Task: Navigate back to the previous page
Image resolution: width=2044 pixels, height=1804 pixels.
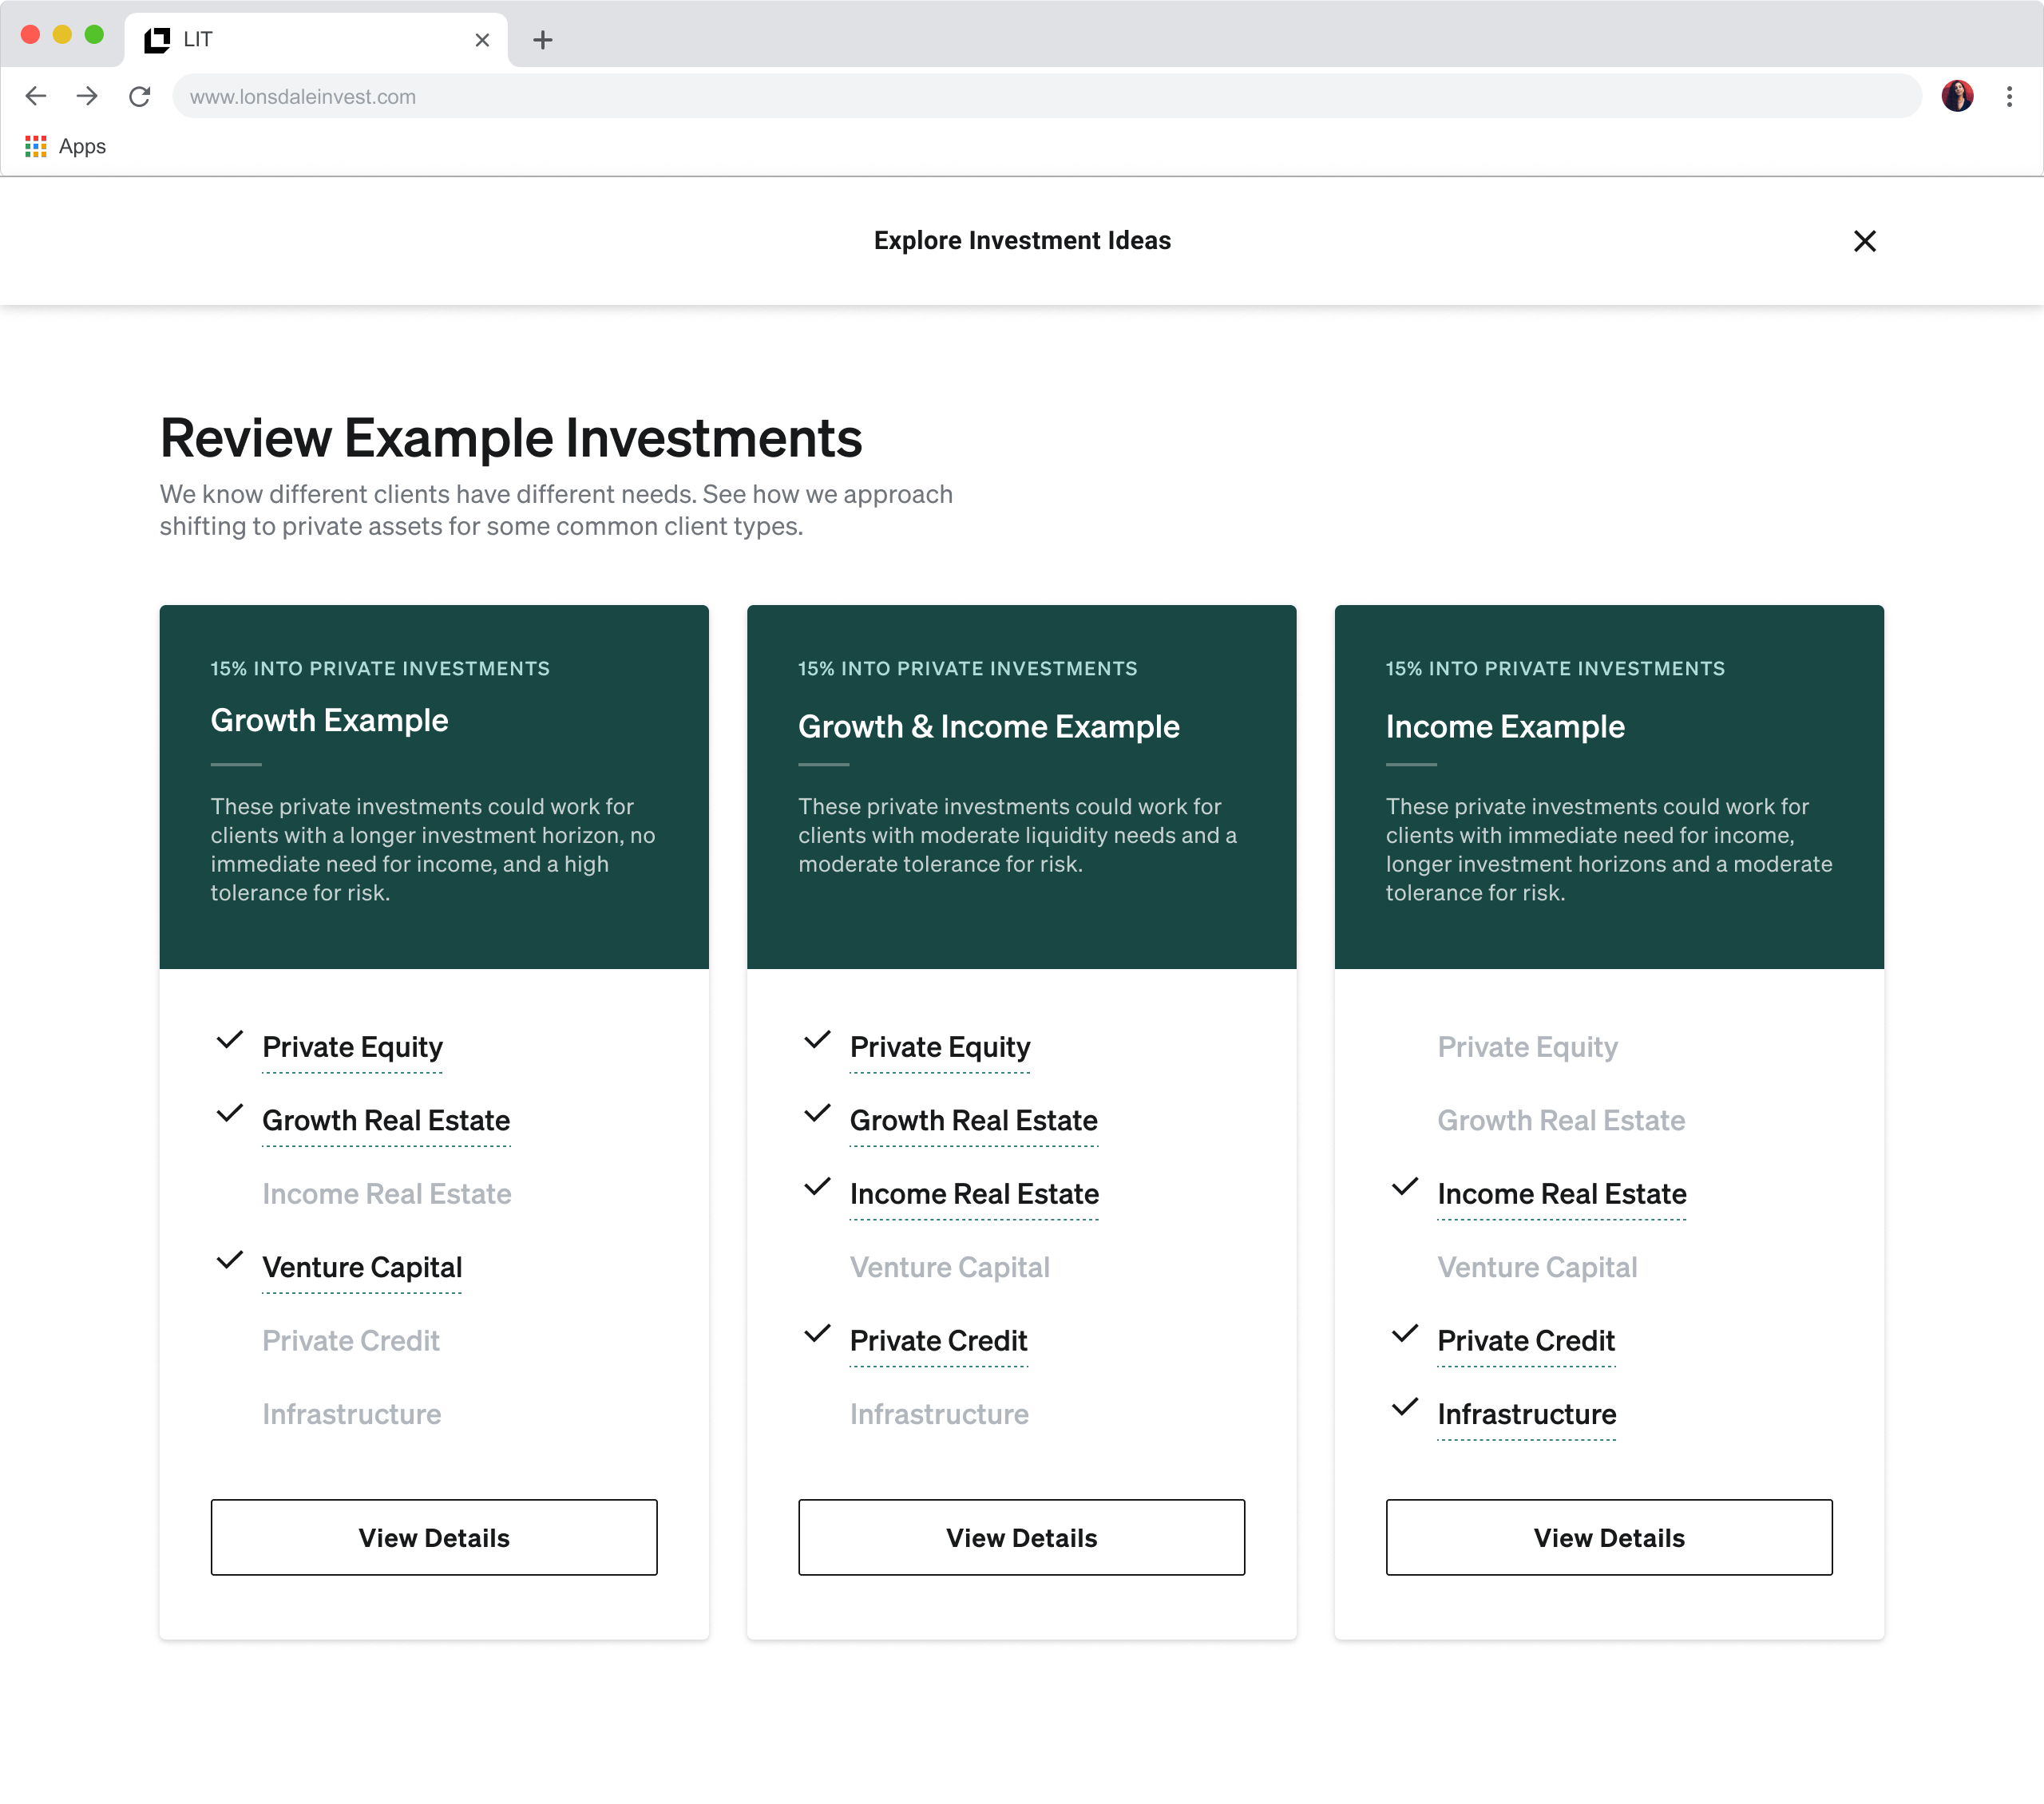Action: click(36, 96)
